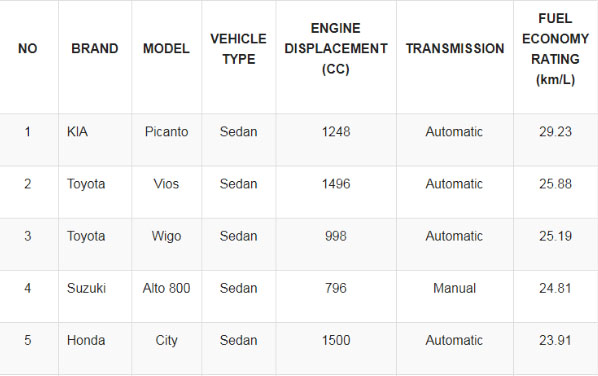Image resolution: width=598 pixels, height=376 pixels.
Task: Select the 998 engine displacement cell
Action: [336, 236]
